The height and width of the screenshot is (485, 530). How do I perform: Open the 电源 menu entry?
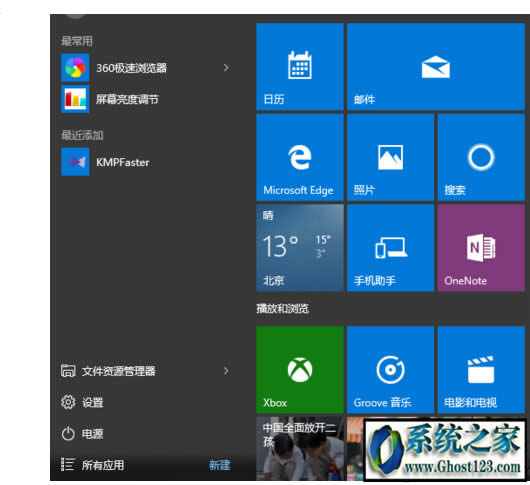click(x=92, y=434)
